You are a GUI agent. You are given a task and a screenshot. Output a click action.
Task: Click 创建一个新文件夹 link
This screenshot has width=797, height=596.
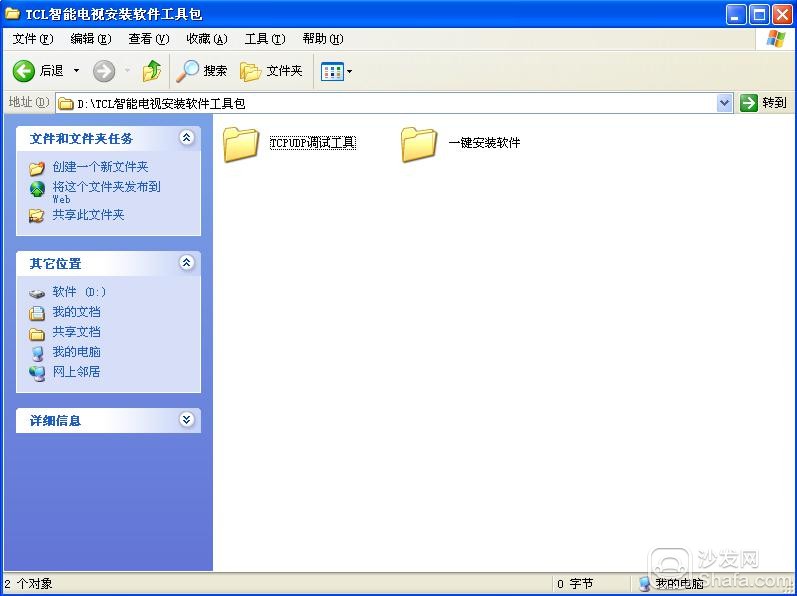100,167
